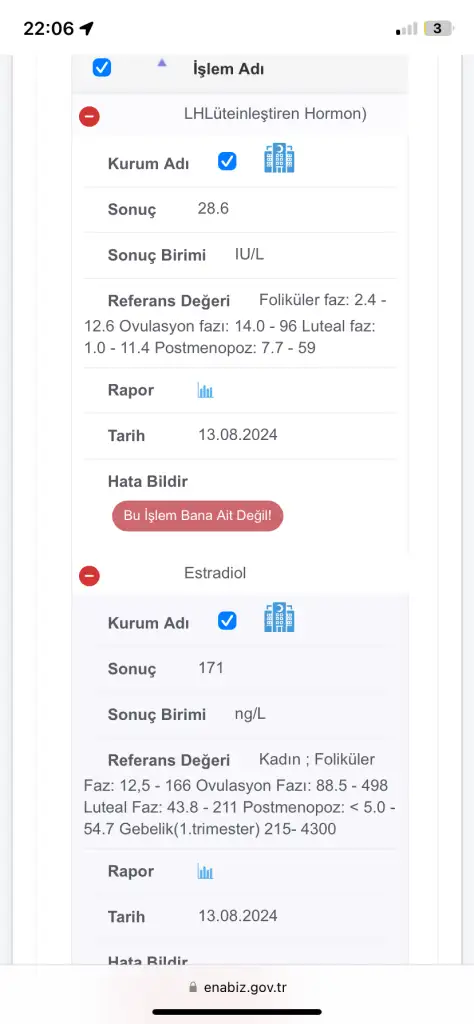Viewport: 474px width, 1024px height.
Task: Open hospital building icon for Estradiol
Action: pyautogui.click(x=279, y=617)
